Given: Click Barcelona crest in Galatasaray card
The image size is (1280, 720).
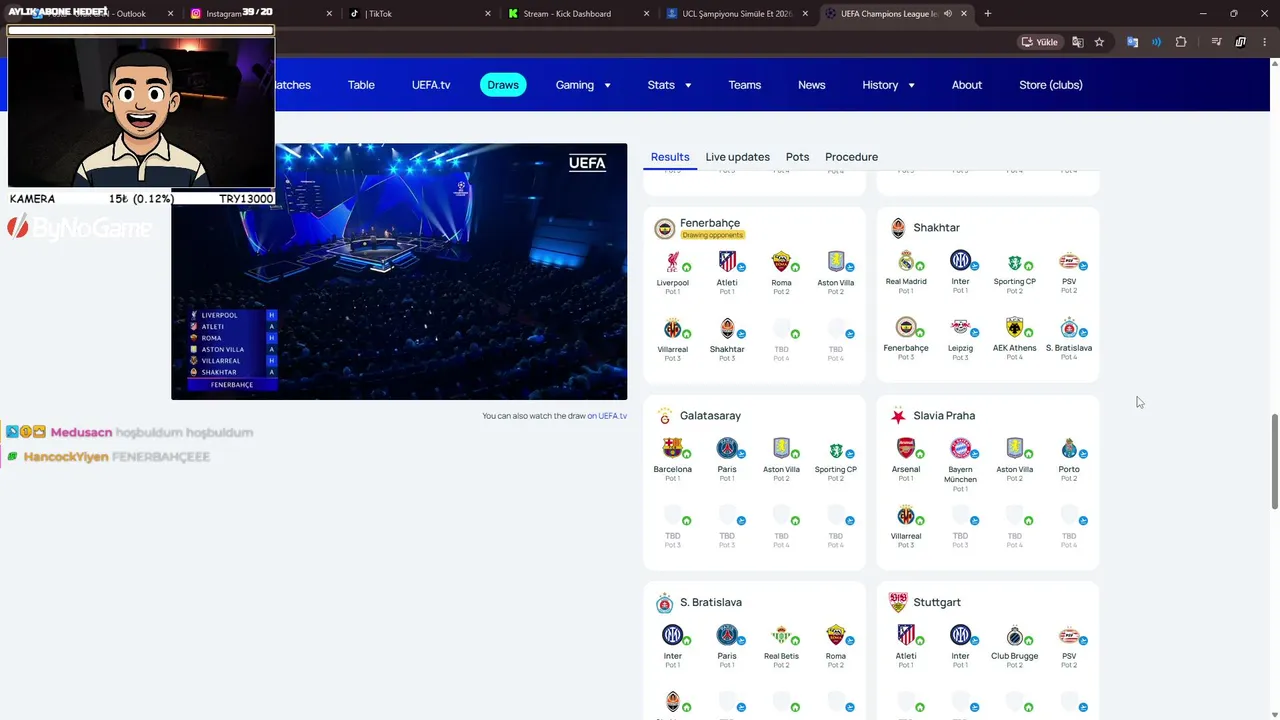Looking at the screenshot, I should tap(673, 449).
